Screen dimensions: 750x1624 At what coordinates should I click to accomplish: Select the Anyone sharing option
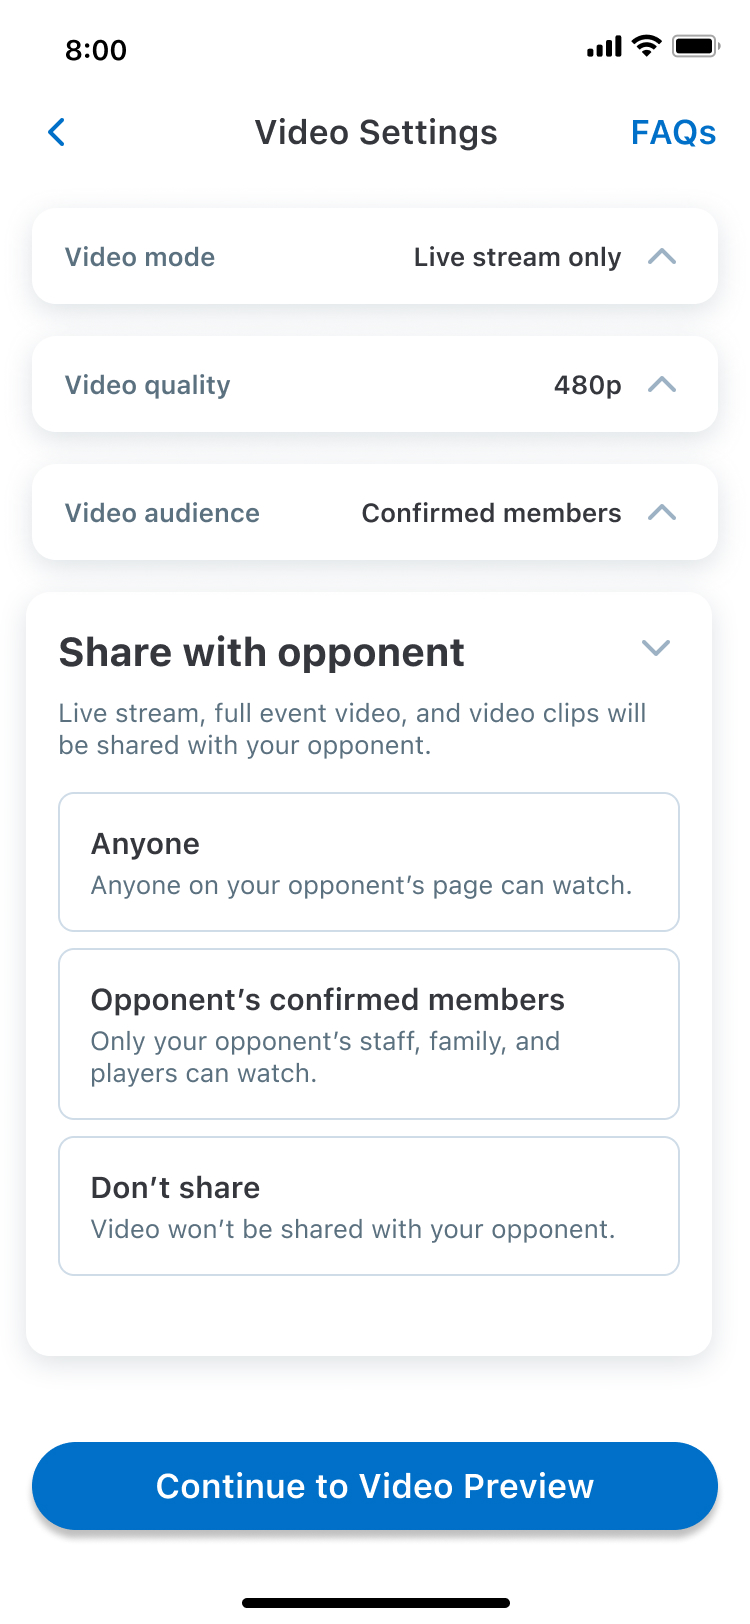click(x=369, y=862)
